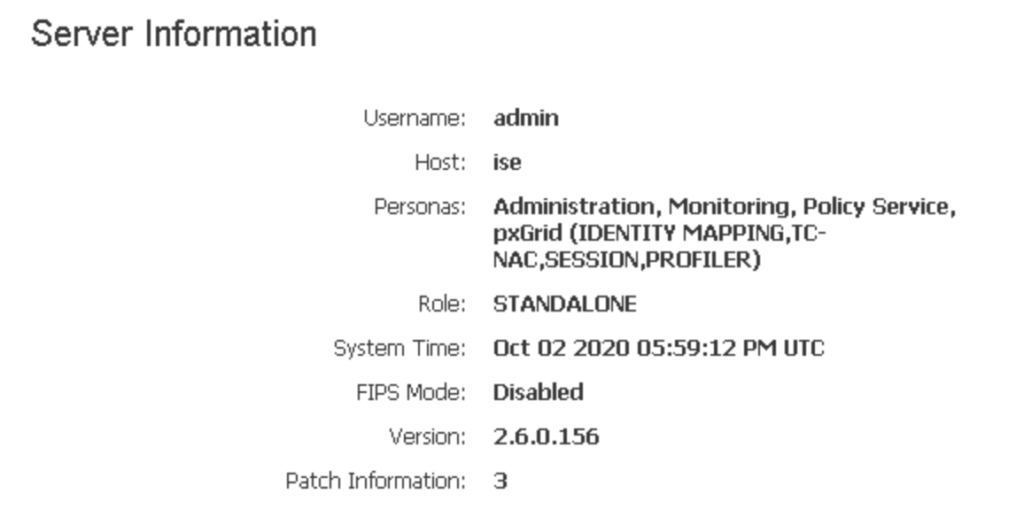The image size is (1024, 524).
Task: Select the patch number 3 value
Action: [x=500, y=481]
